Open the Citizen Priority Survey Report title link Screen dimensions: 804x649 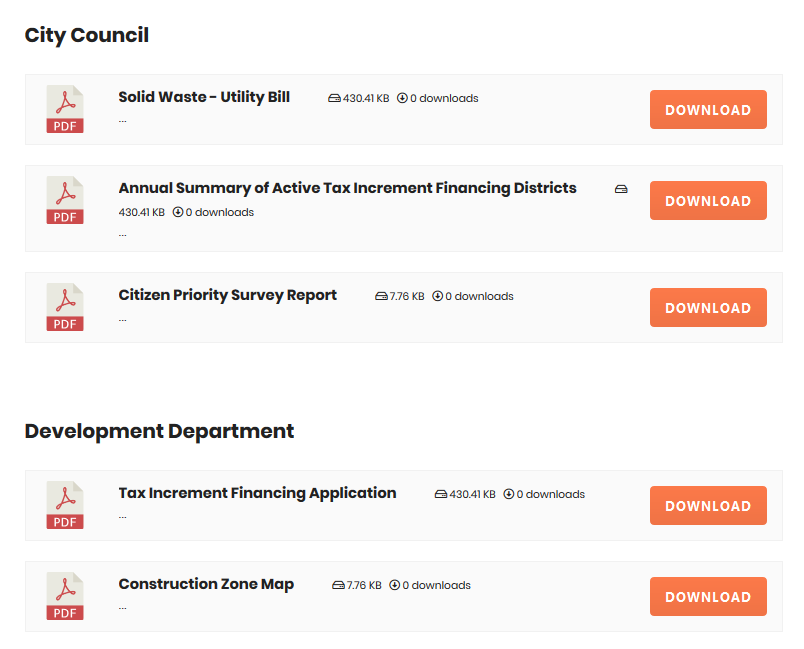(x=228, y=295)
